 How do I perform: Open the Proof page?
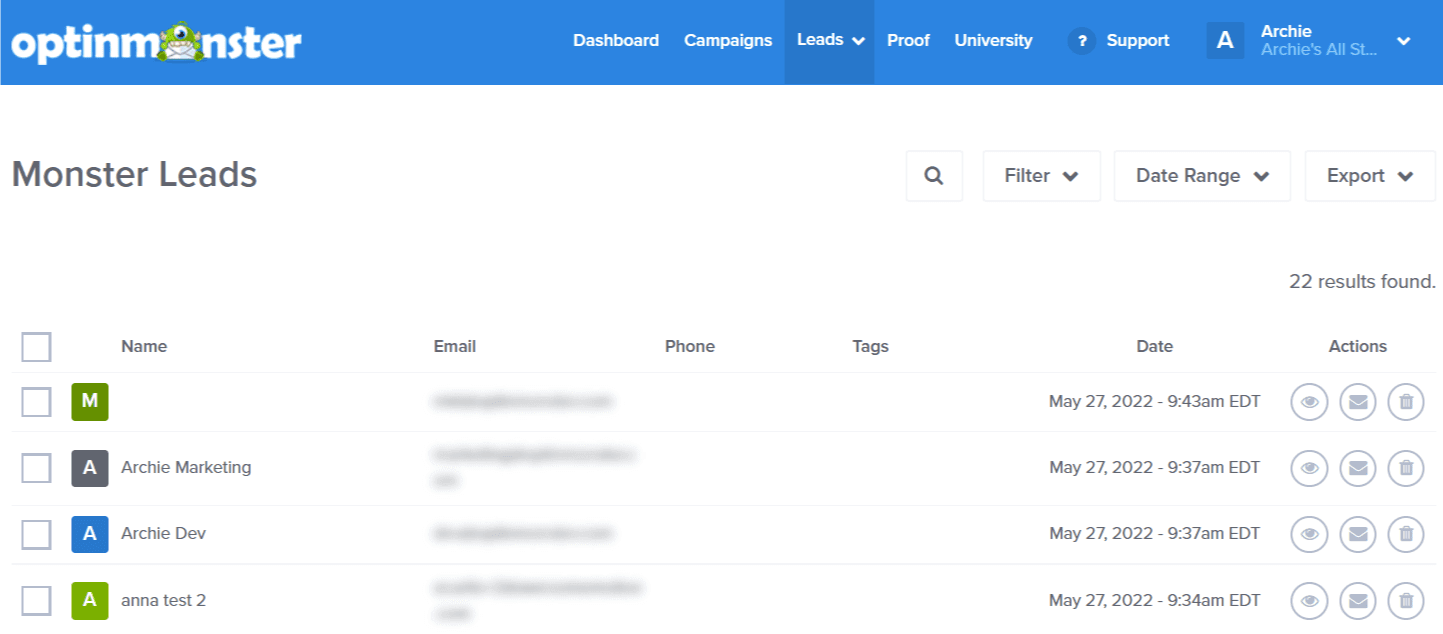908,40
